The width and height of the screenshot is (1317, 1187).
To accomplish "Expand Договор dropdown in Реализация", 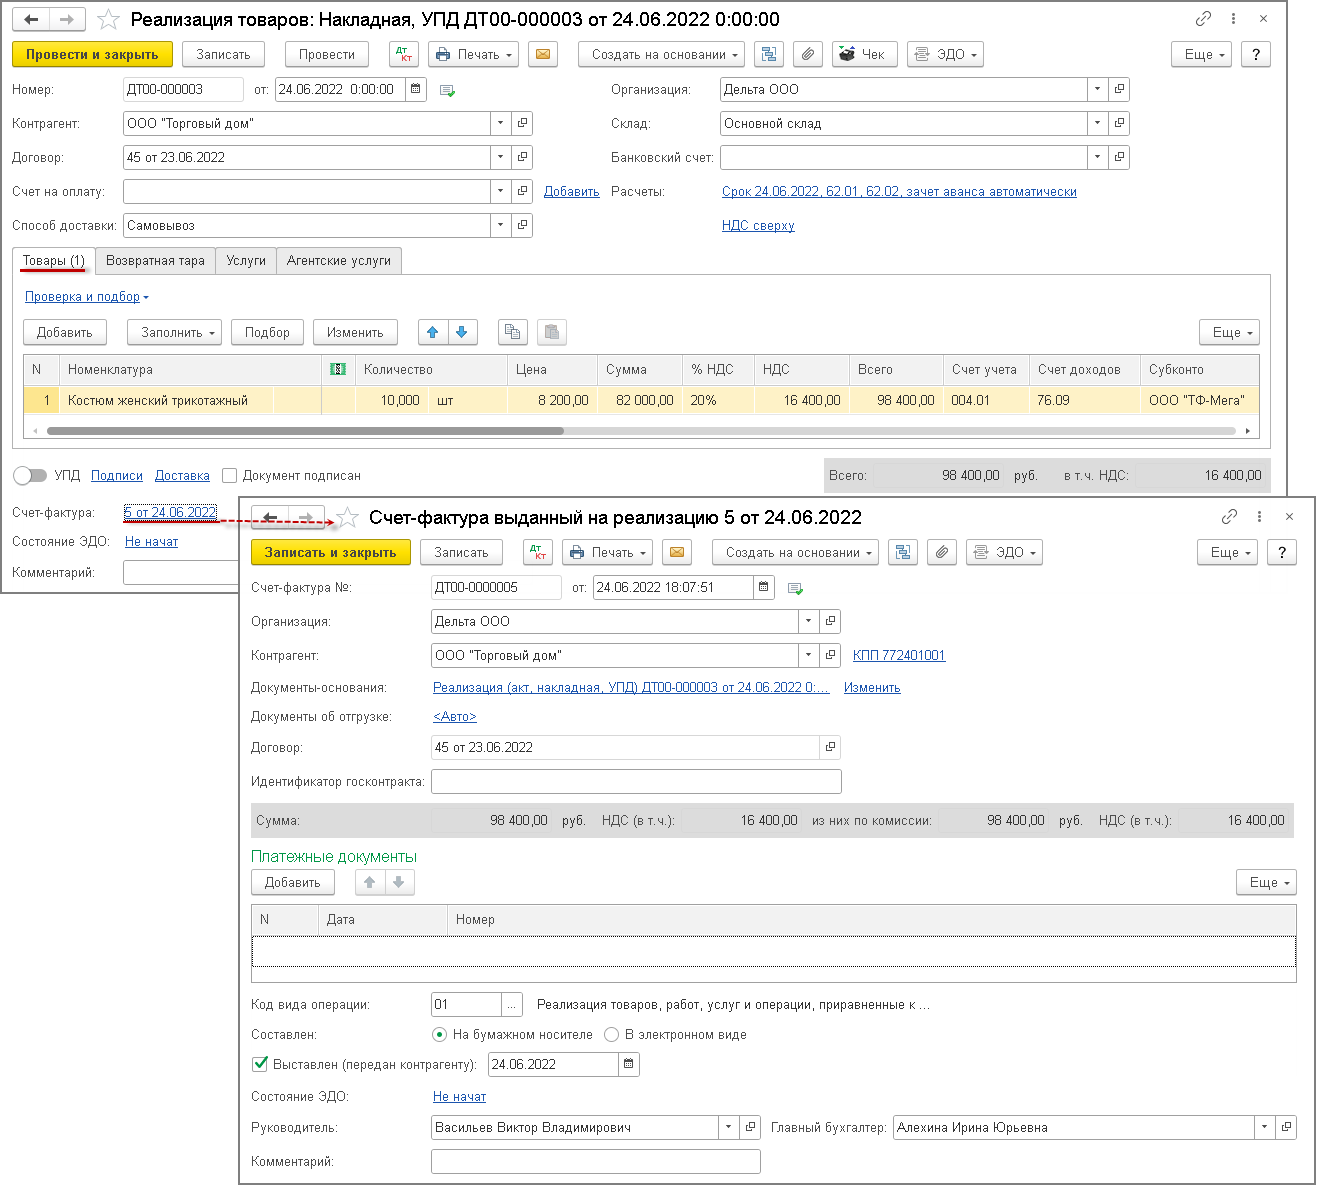I will (x=500, y=157).
